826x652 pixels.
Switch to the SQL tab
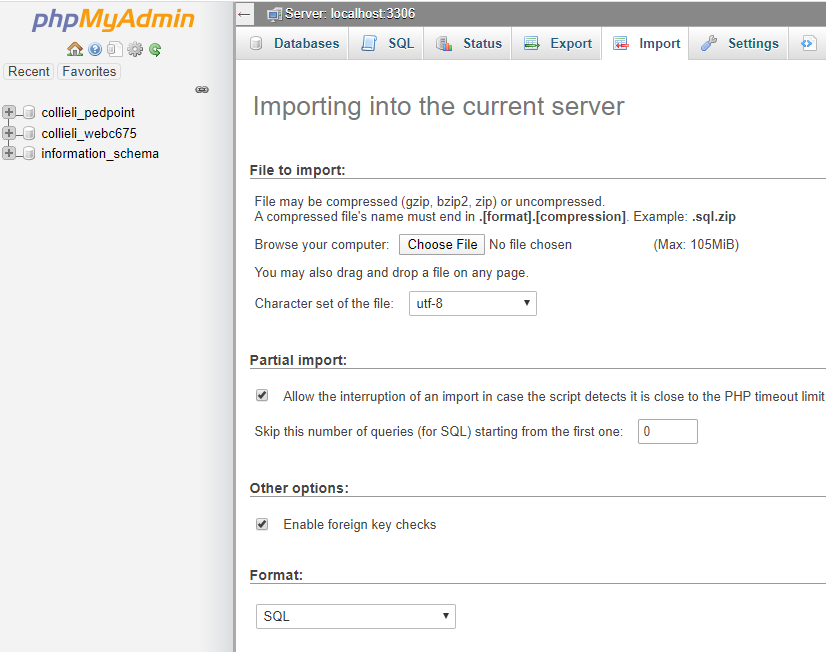point(386,43)
